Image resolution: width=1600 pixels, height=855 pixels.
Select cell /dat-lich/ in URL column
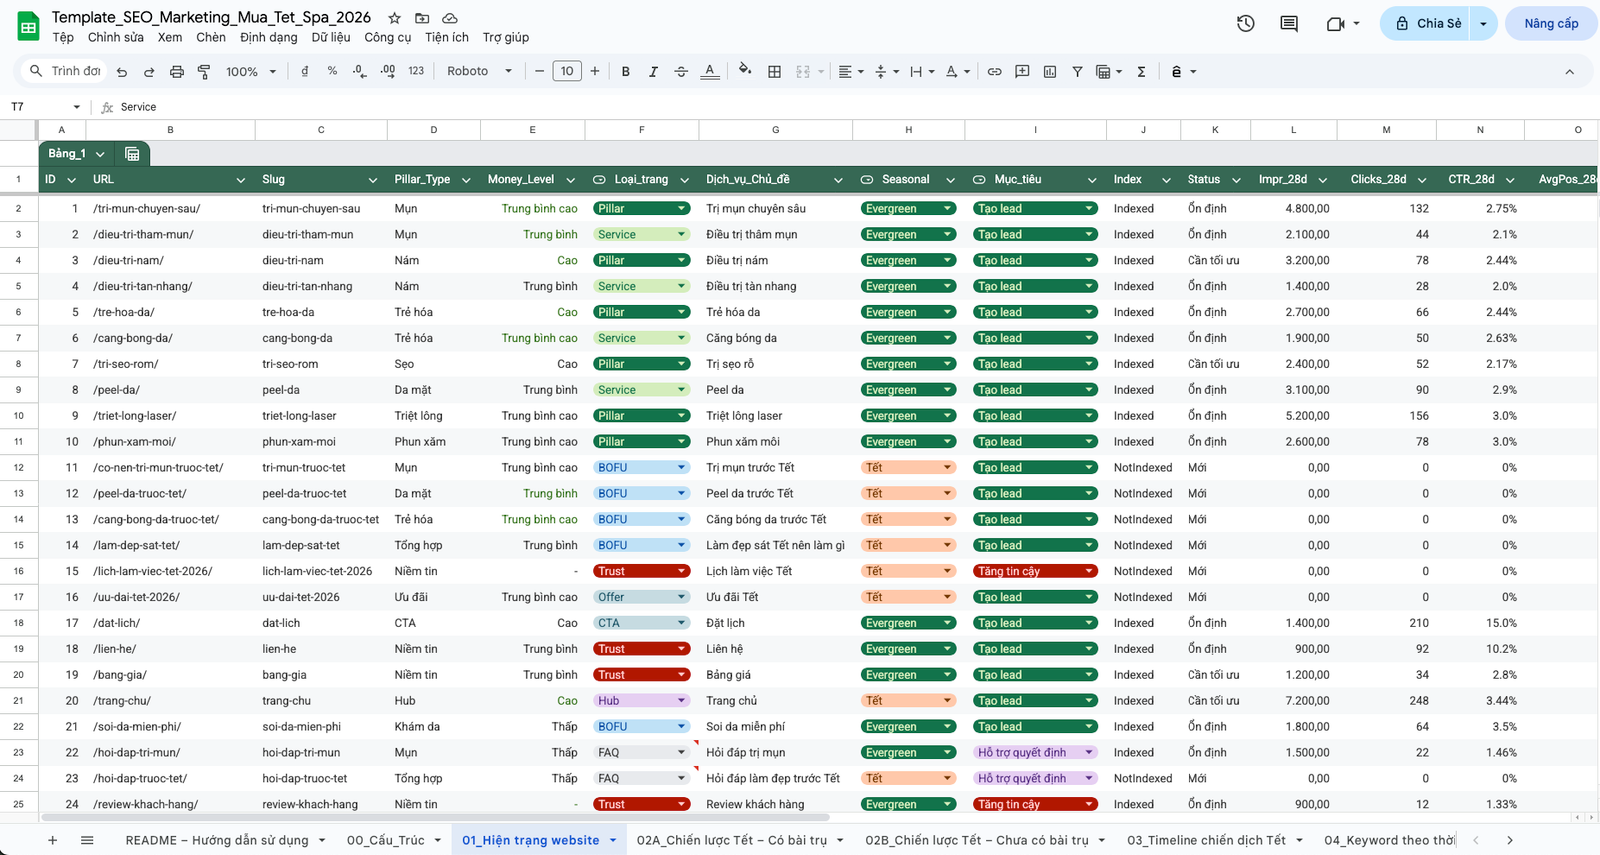(x=170, y=623)
